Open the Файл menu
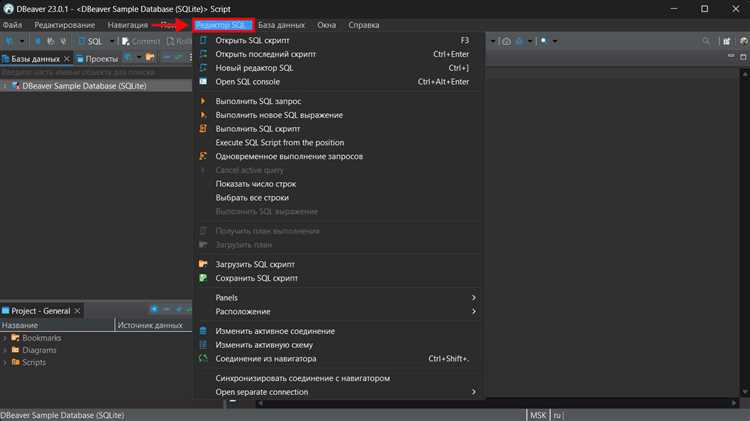 12,25
